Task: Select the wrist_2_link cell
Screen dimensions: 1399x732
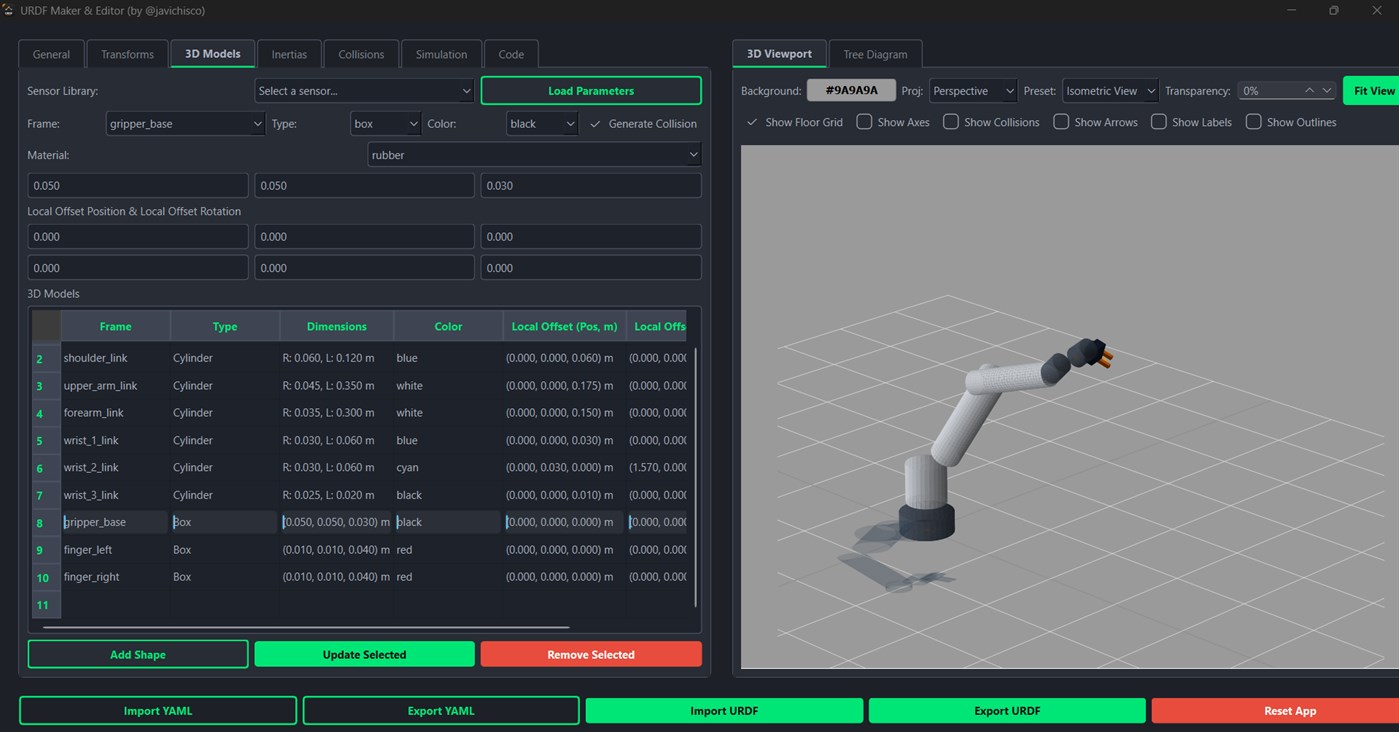Action: pyautogui.click(x=115, y=468)
